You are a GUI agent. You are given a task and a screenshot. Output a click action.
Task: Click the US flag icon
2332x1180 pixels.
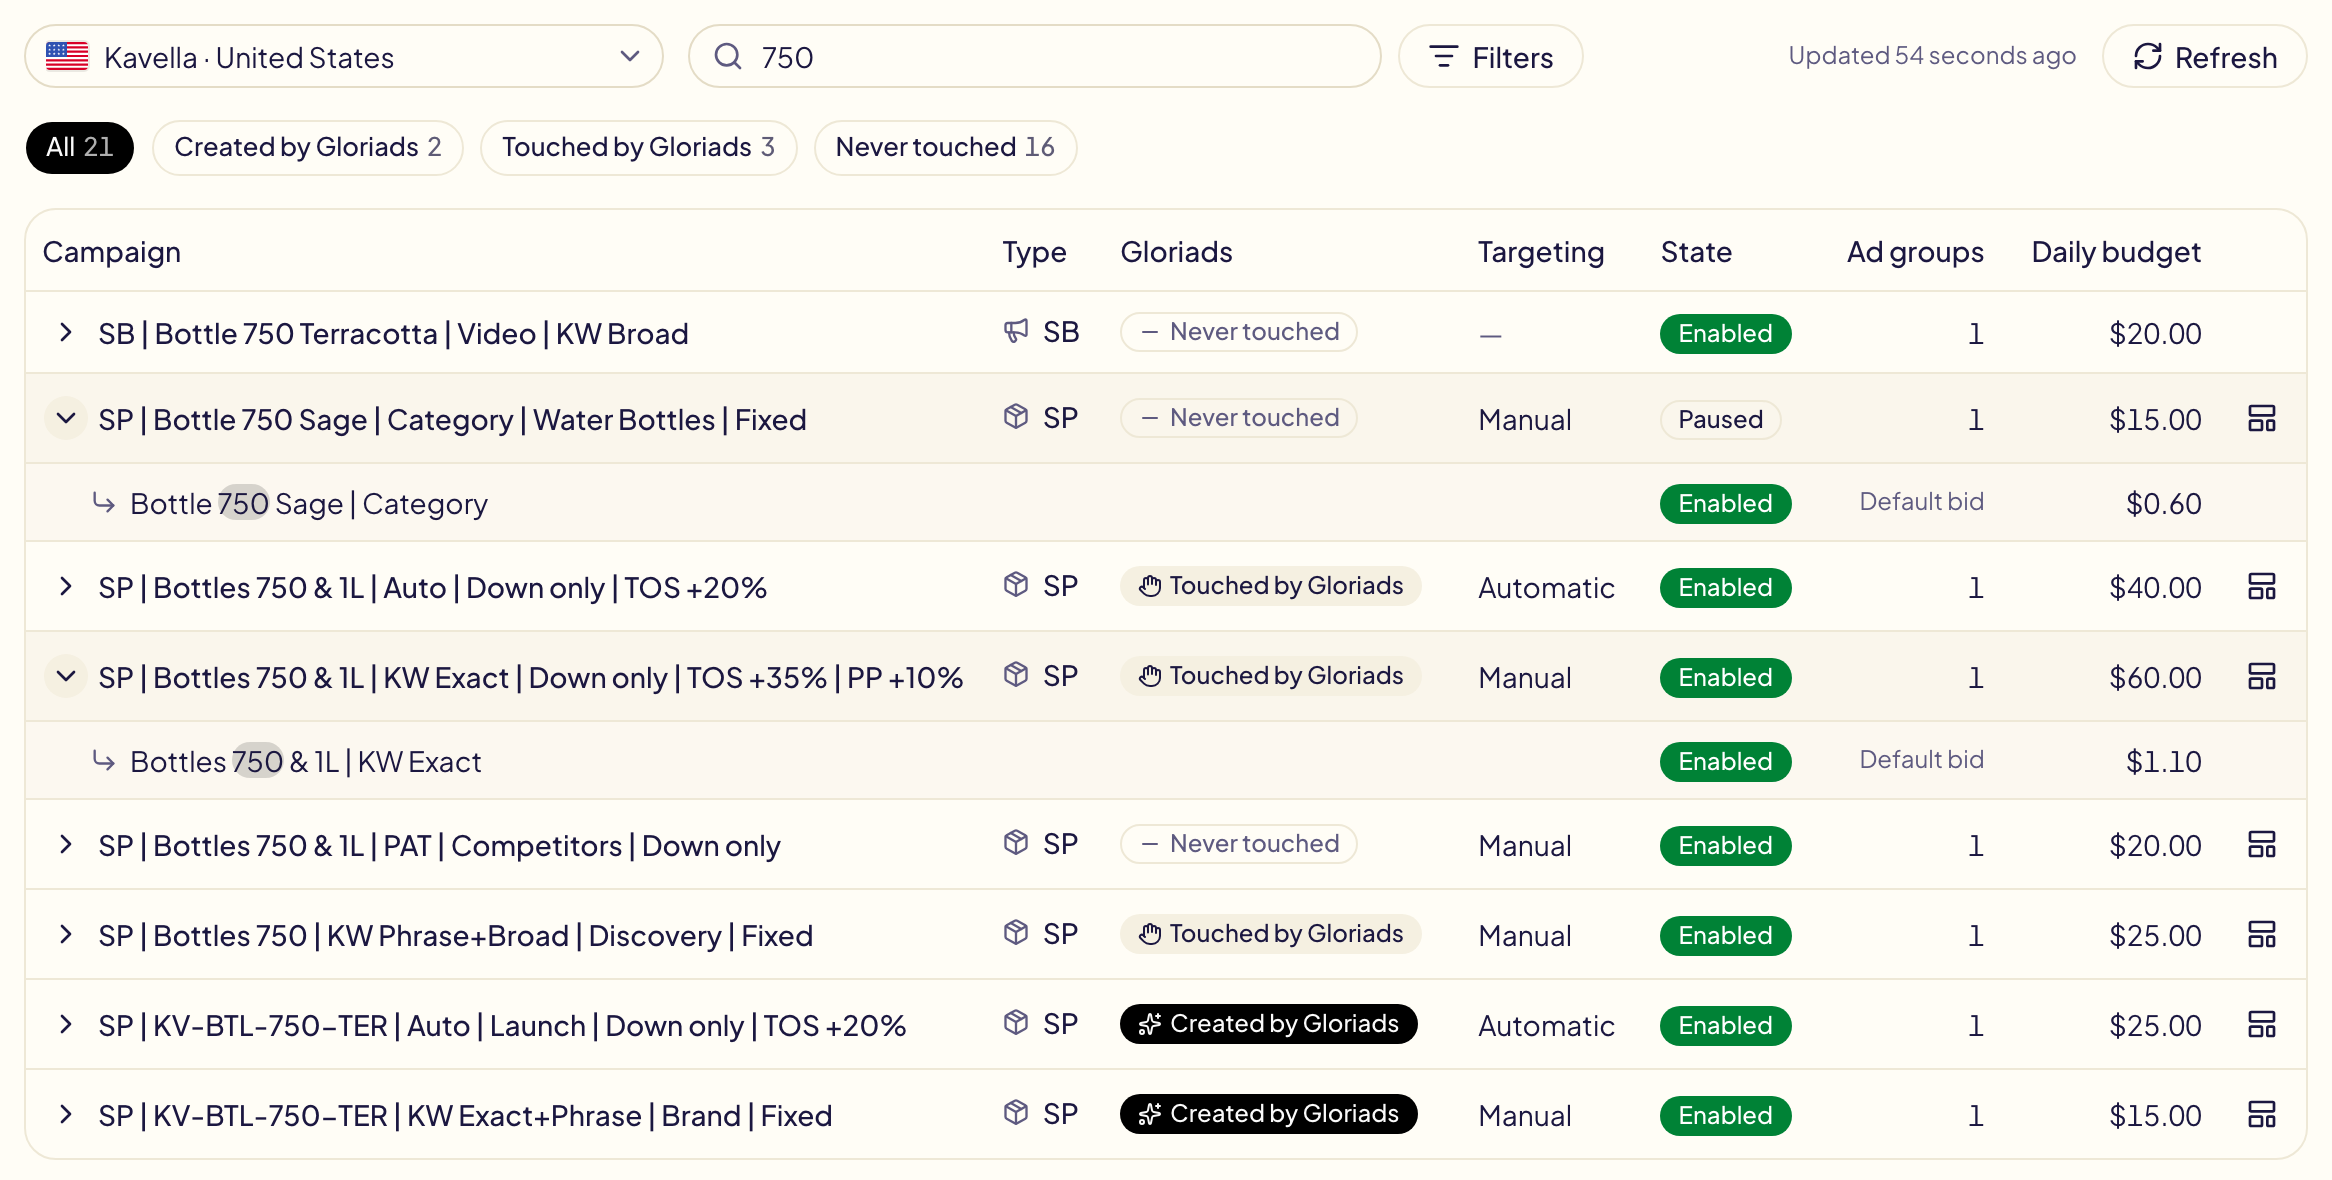[67, 56]
